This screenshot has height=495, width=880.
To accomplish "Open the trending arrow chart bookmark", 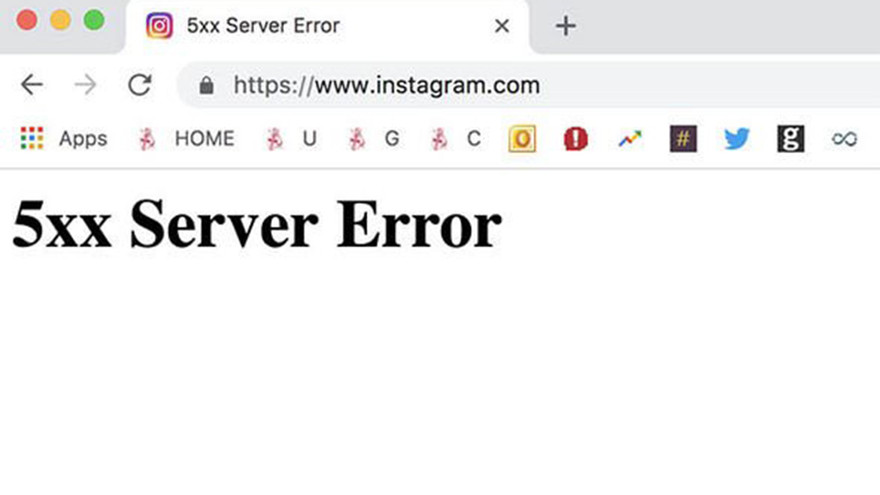I will (630, 139).
